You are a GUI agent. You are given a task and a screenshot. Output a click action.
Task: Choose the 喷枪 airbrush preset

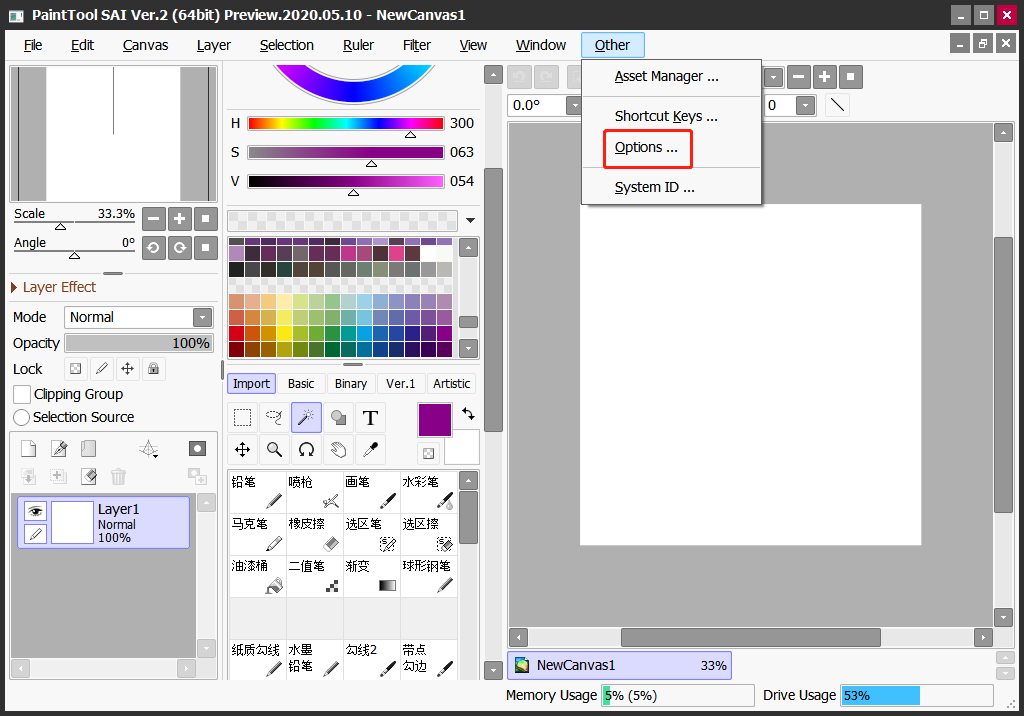click(x=314, y=492)
